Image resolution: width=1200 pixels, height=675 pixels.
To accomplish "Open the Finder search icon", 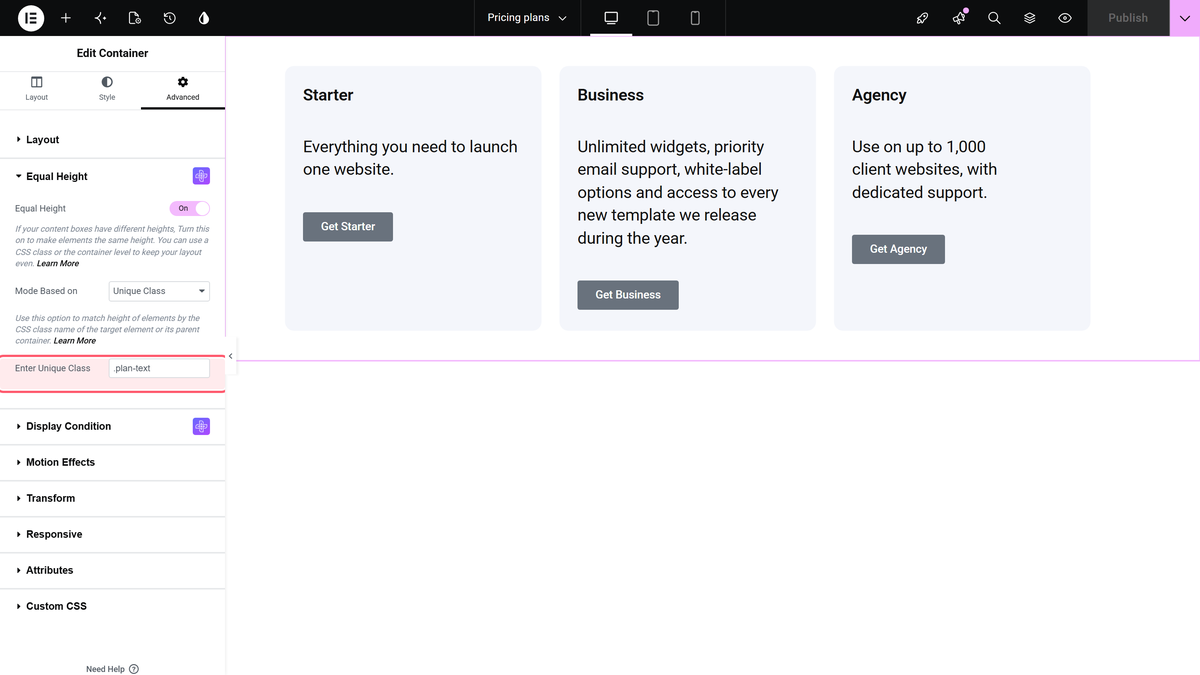I will click(x=994, y=18).
